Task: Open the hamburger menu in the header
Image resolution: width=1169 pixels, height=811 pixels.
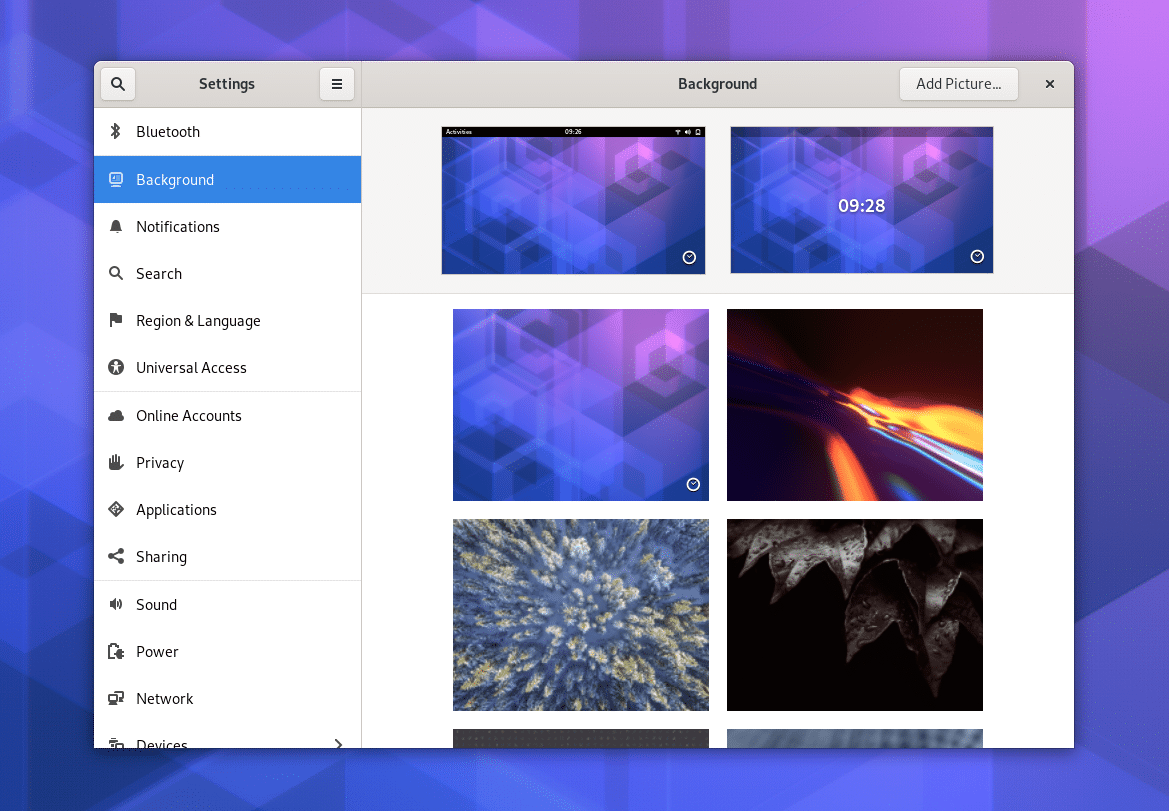Action: 336,84
